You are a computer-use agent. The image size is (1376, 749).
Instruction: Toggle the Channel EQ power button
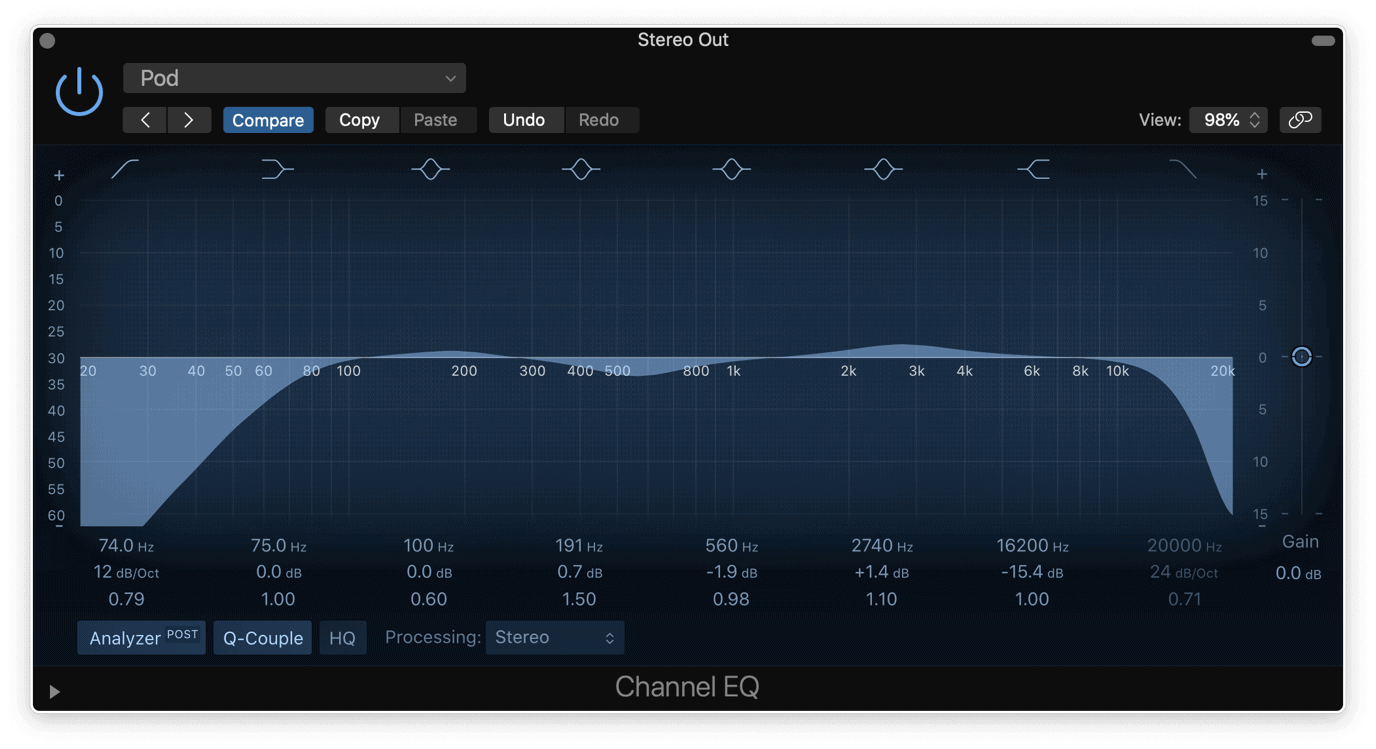(x=79, y=92)
